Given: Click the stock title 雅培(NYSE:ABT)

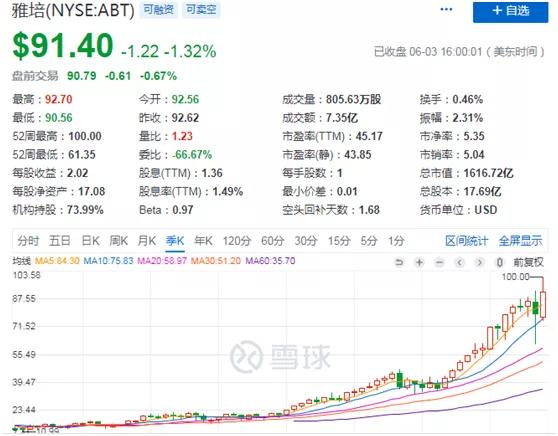Looking at the screenshot, I should click(x=73, y=10).
